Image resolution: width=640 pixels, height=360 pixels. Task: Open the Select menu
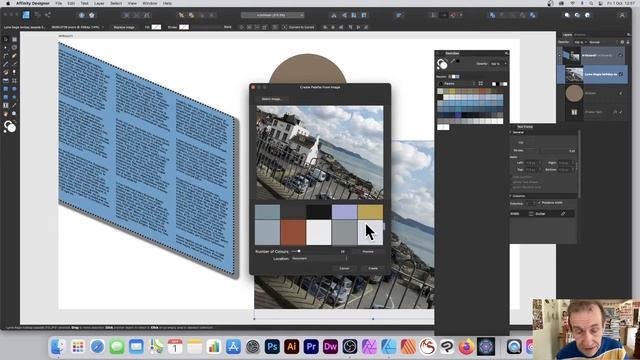click(x=116, y=3)
